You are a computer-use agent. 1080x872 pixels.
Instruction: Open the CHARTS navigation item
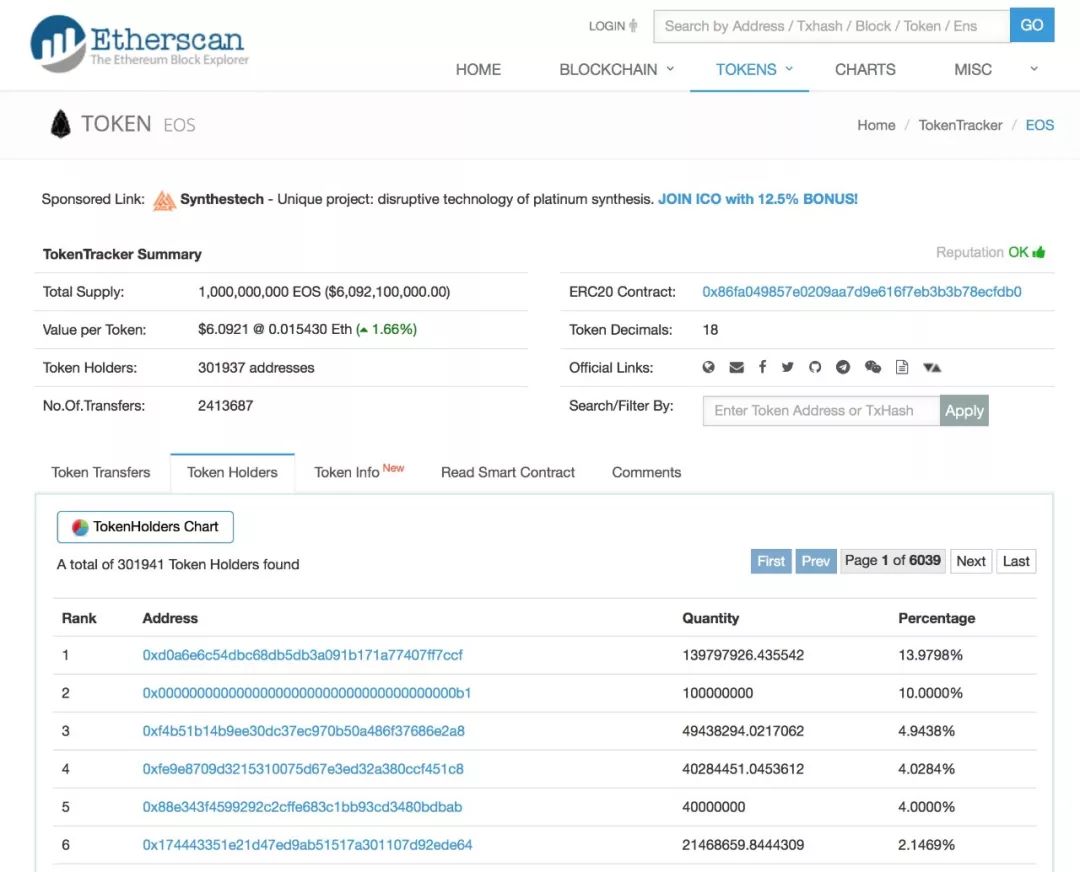(x=865, y=70)
